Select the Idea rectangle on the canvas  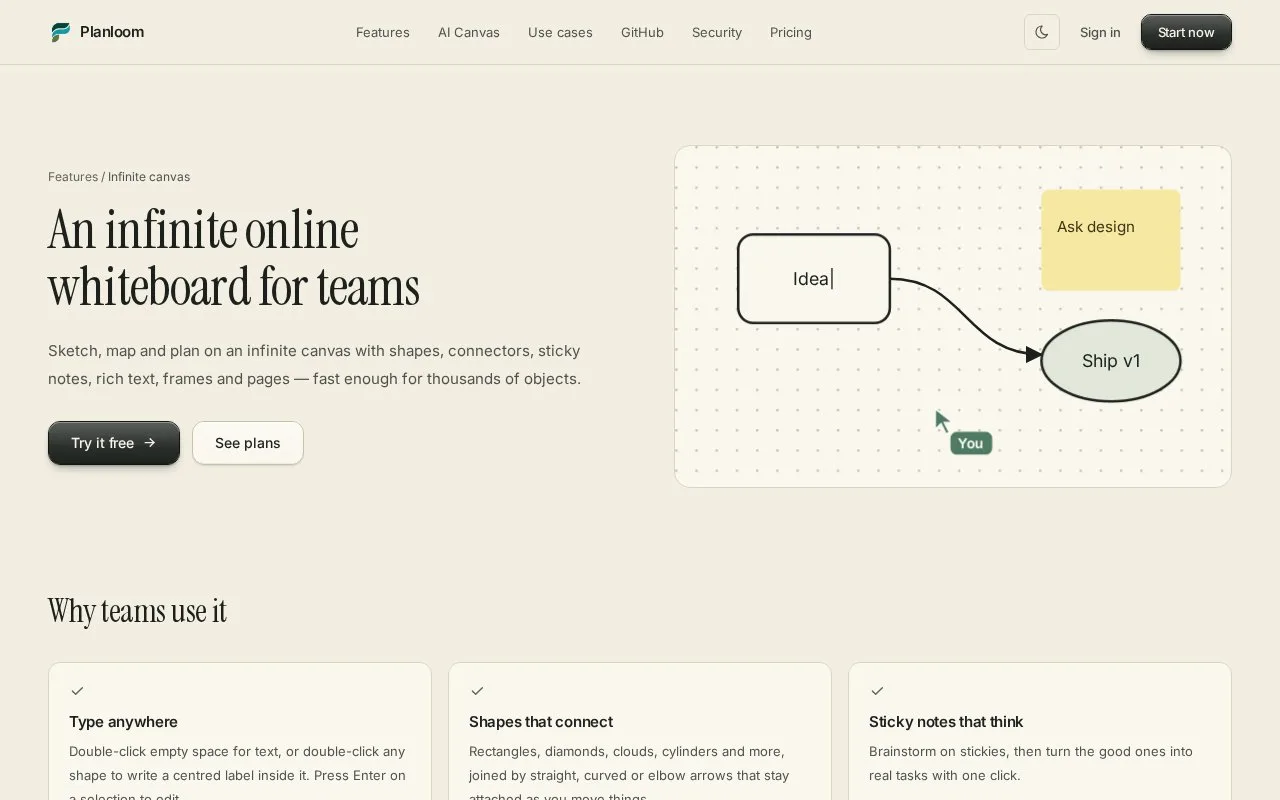pos(814,279)
